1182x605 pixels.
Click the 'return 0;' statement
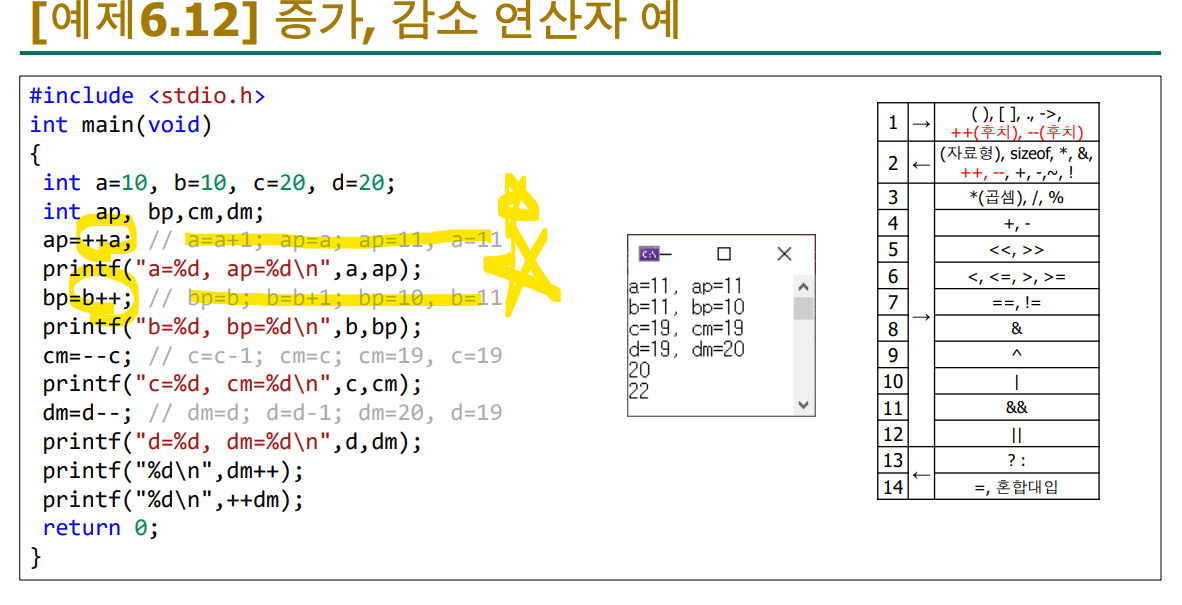click(x=100, y=527)
